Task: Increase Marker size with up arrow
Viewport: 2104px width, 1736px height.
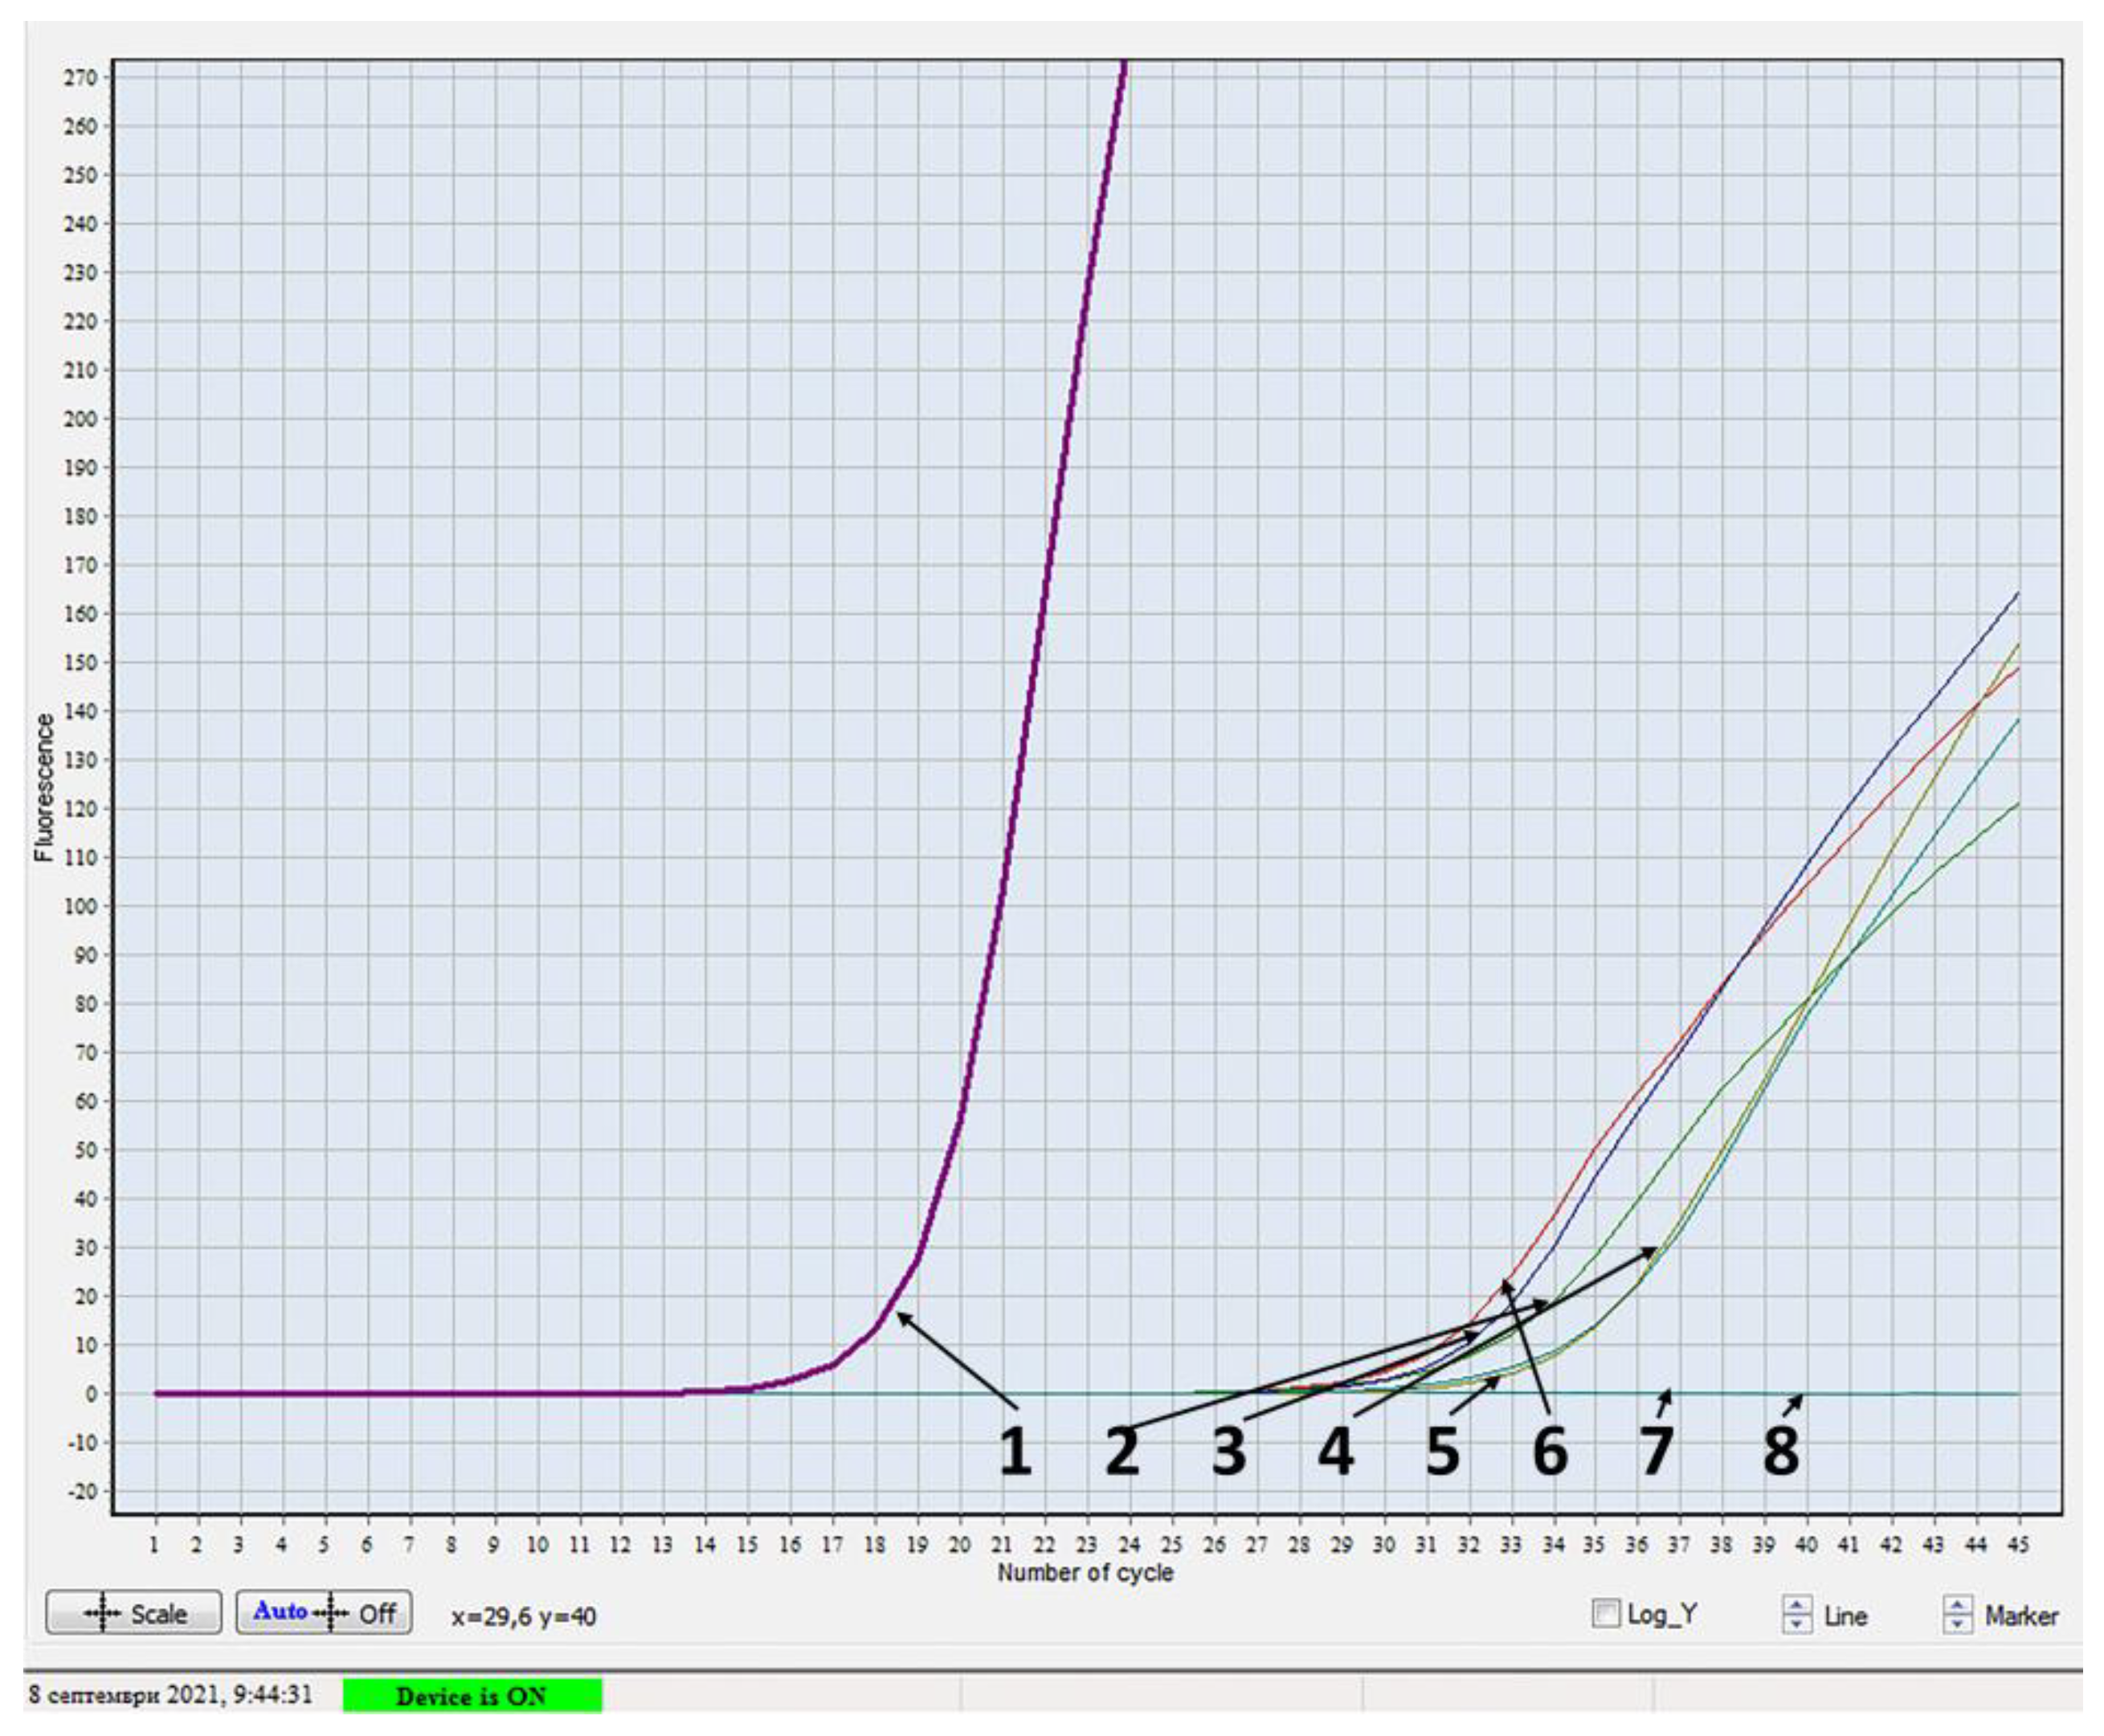Action: click(1957, 1604)
